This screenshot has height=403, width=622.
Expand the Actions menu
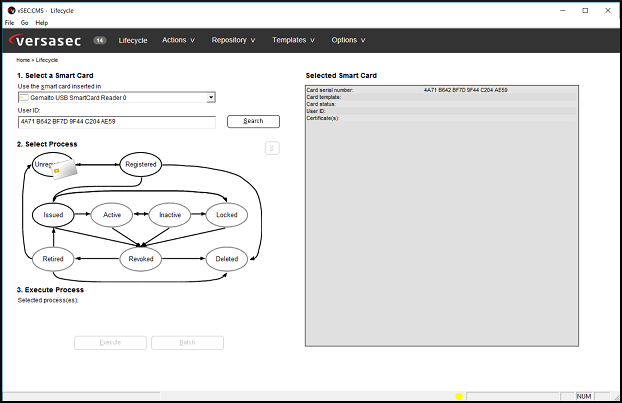(178, 40)
